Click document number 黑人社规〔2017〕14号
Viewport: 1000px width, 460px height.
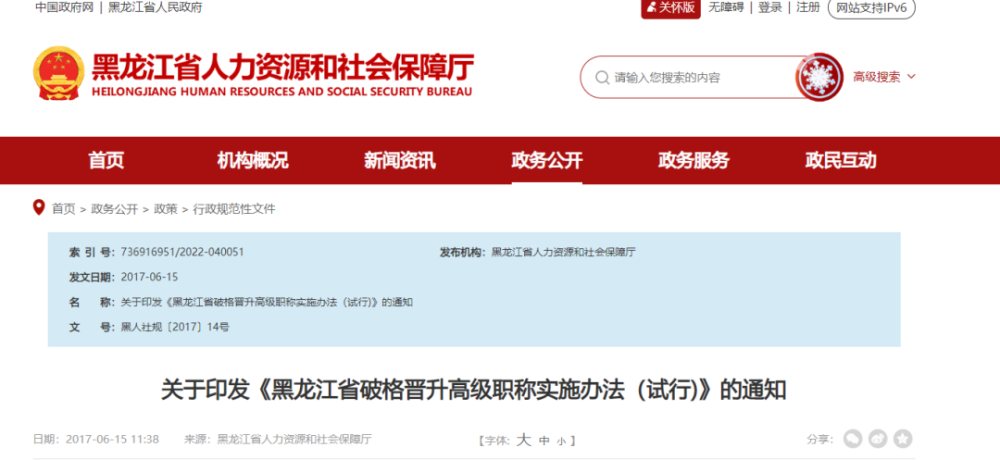(x=175, y=327)
